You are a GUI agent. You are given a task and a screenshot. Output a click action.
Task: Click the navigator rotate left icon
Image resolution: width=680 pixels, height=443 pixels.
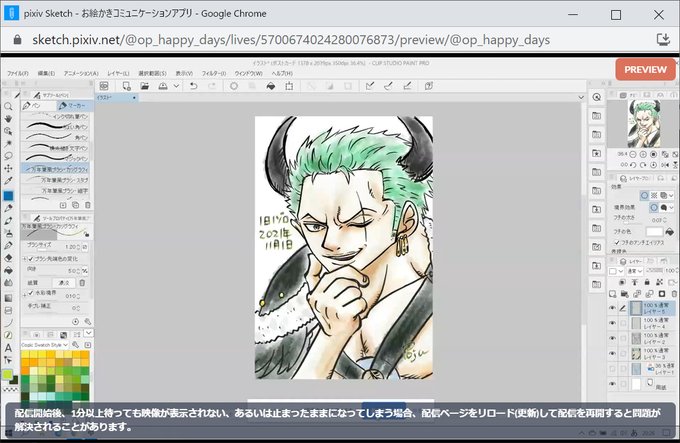point(633,165)
